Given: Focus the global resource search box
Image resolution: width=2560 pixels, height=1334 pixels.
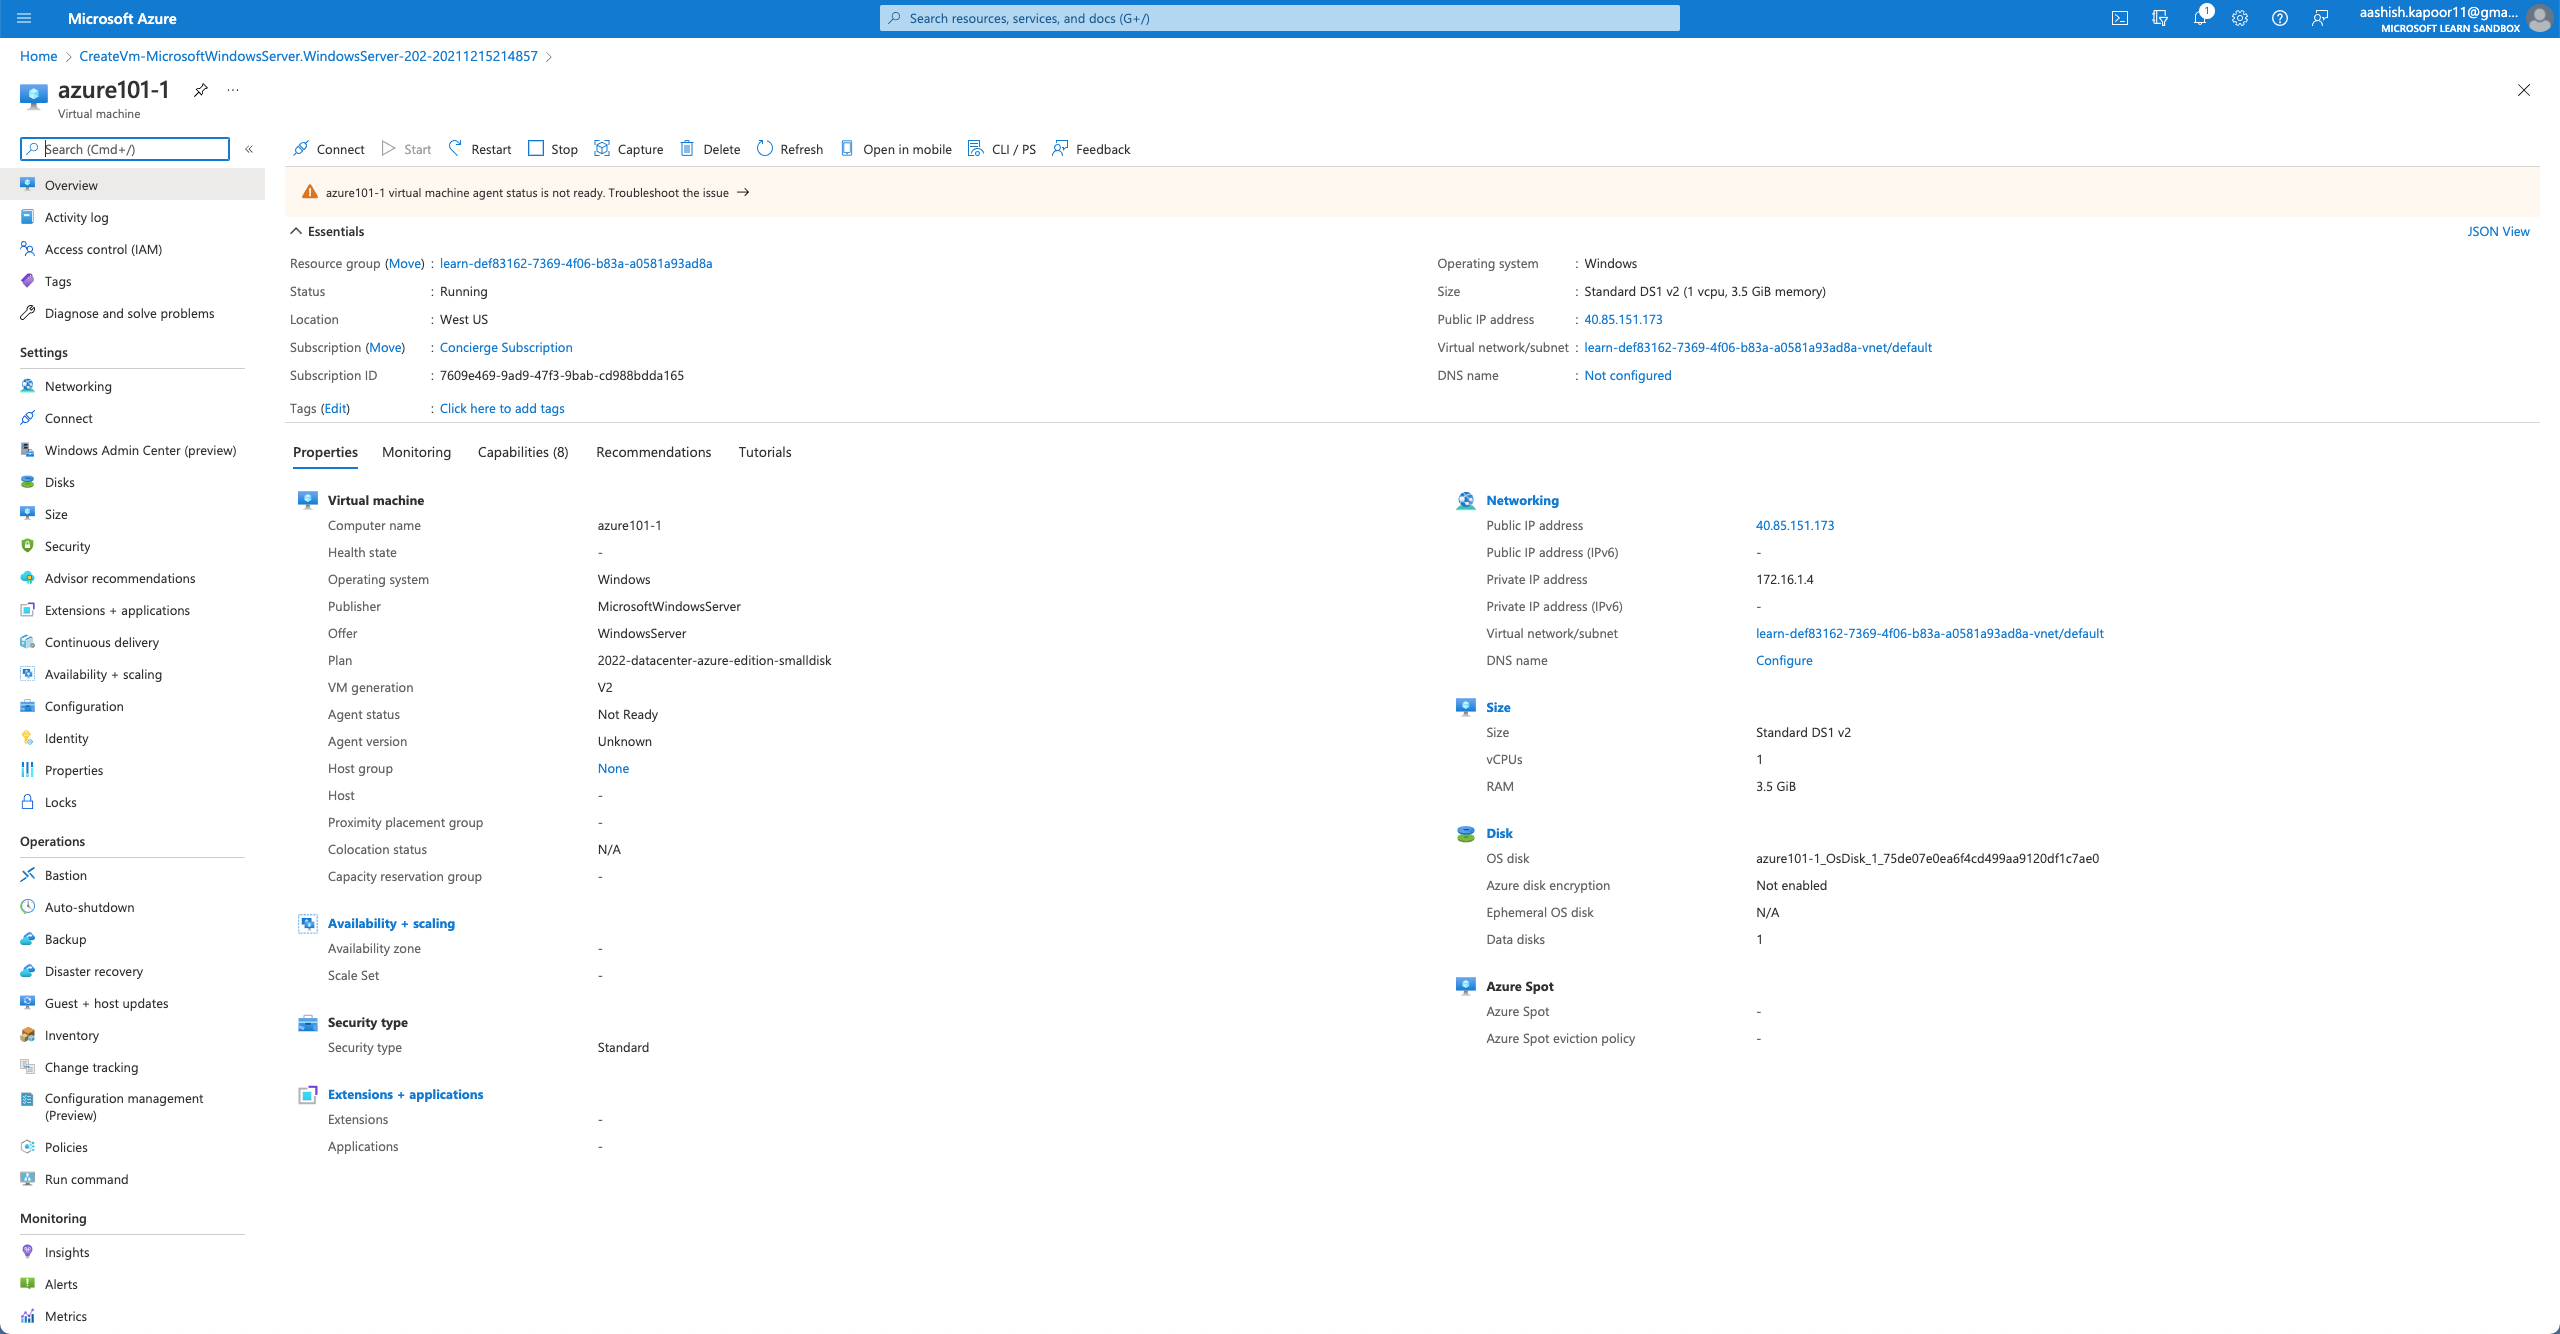Looking at the screenshot, I should tap(1279, 18).
